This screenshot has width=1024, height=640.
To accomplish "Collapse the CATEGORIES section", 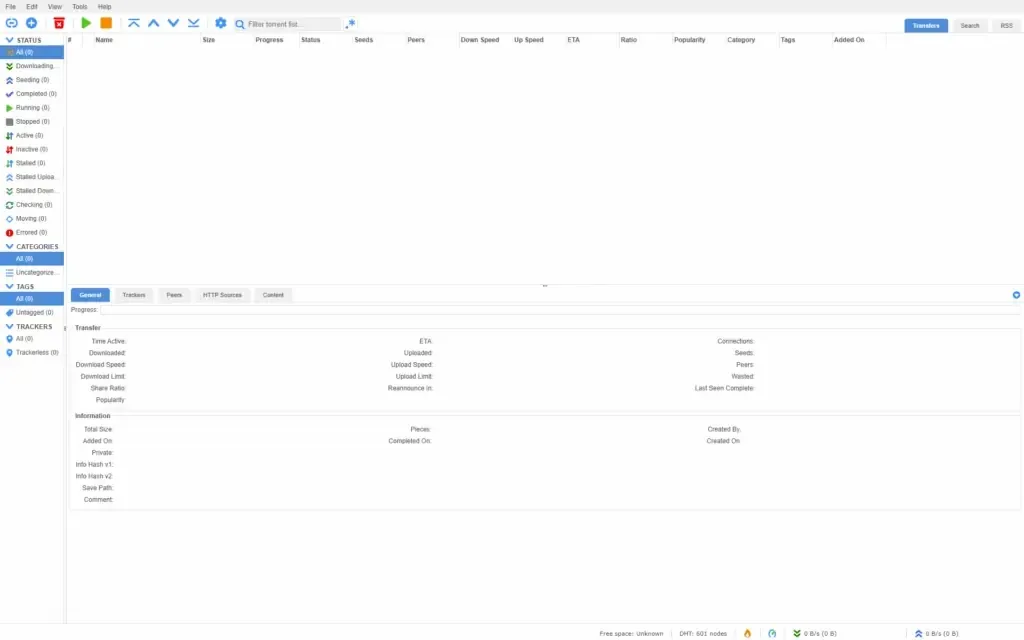I will coord(10,245).
